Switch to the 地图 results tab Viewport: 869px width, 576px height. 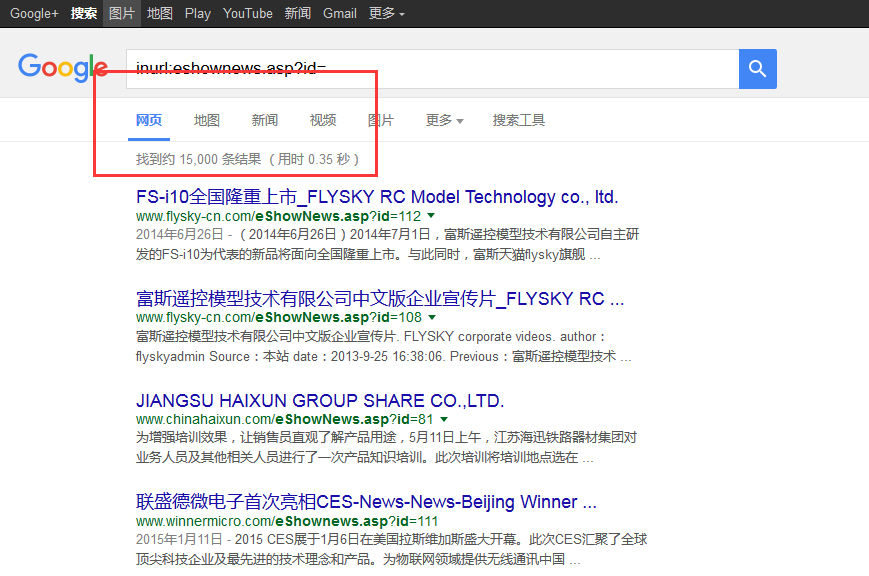click(207, 120)
